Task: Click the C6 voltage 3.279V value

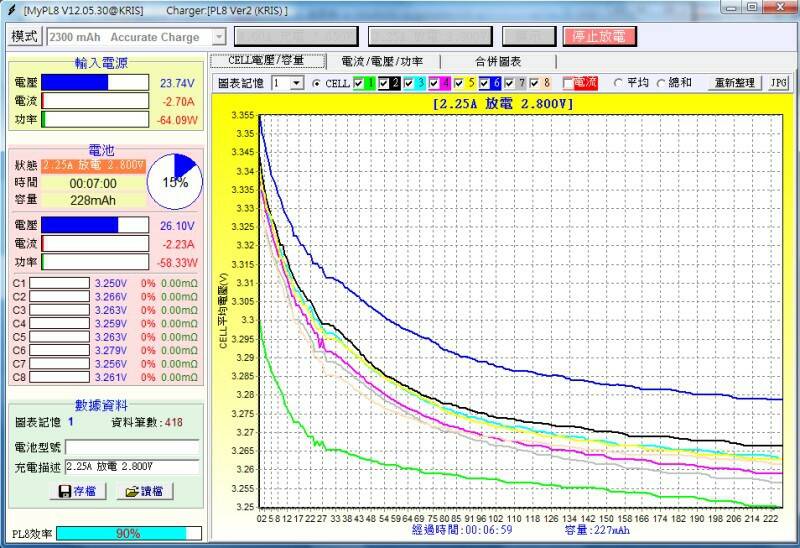Action: [x=111, y=351]
